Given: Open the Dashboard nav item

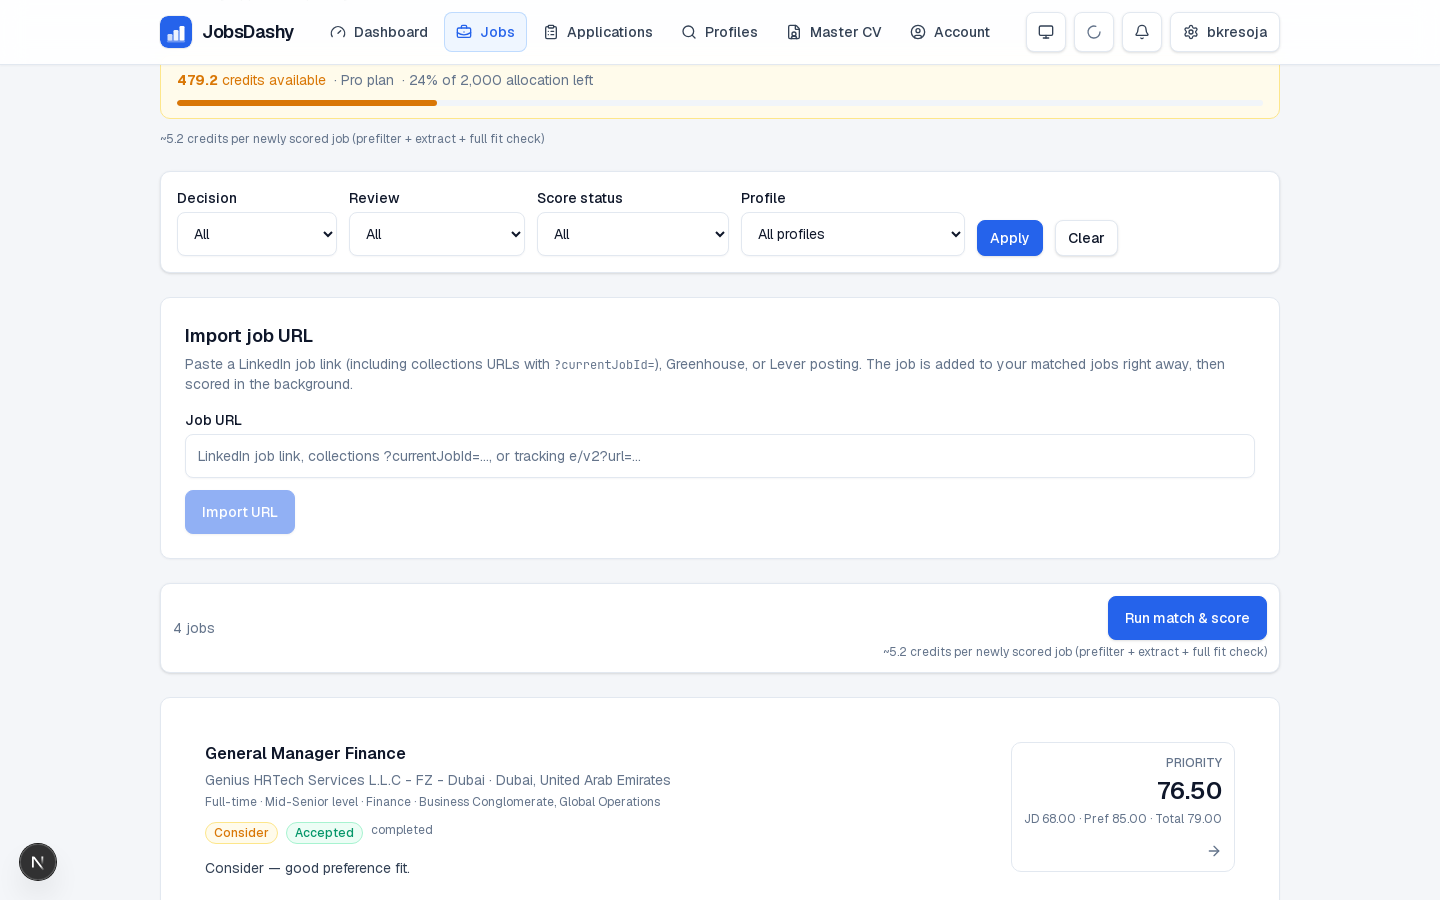Looking at the screenshot, I should tap(379, 32).
